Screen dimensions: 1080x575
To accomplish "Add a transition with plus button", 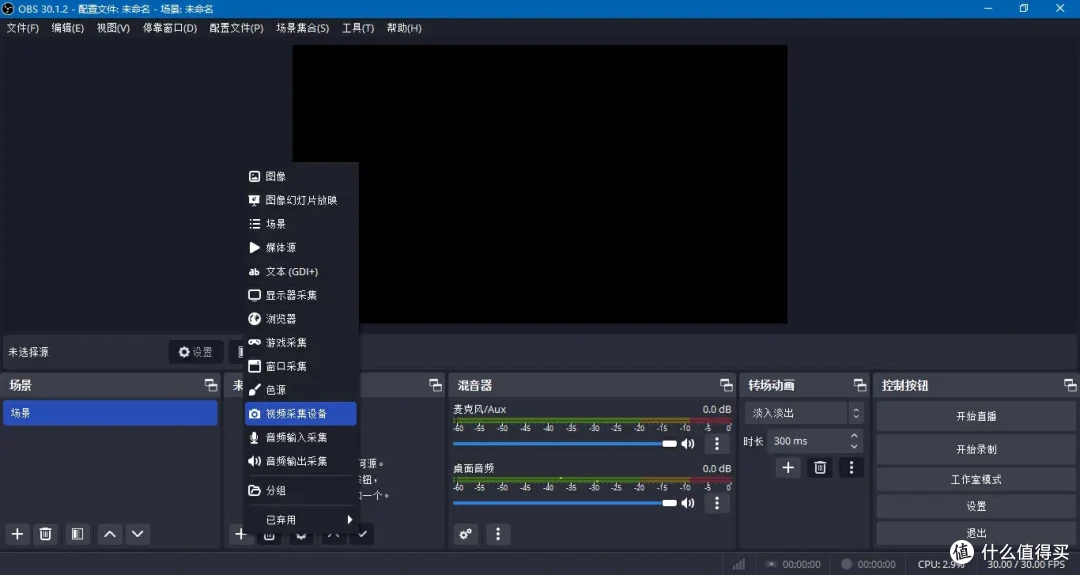I will pos(788,468).
